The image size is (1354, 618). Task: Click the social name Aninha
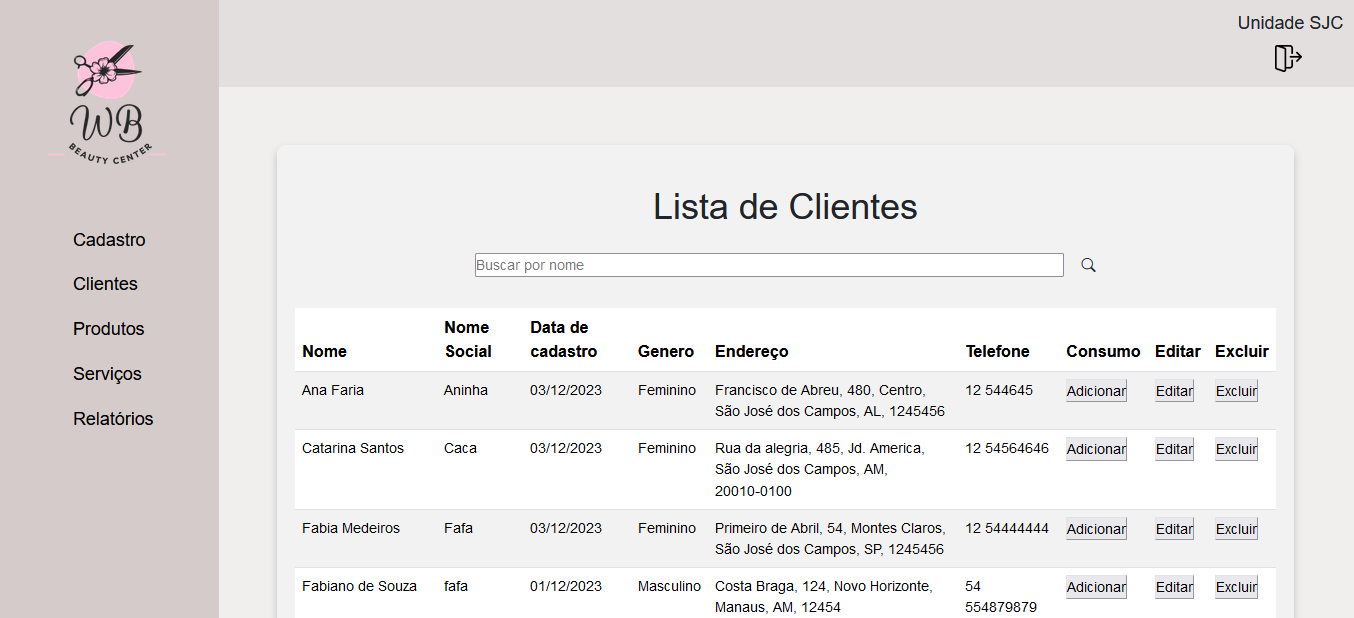coord(466,390)
